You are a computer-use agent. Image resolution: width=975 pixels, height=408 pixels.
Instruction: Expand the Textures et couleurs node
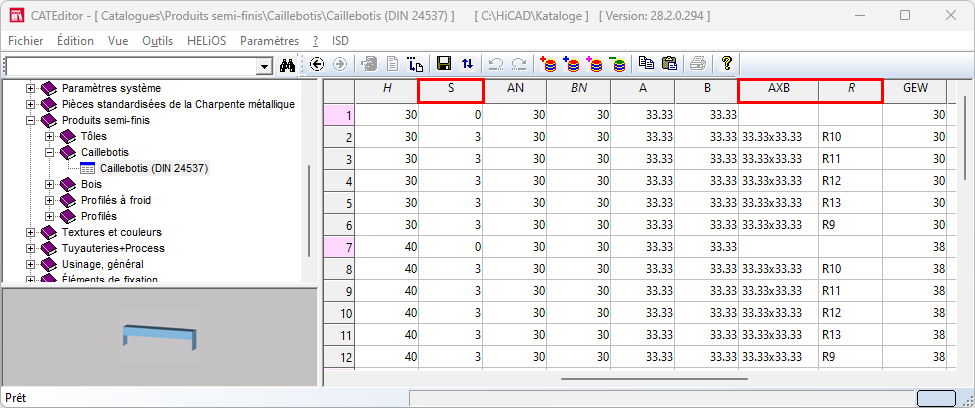pyautogui.click(x=30, y=232)
